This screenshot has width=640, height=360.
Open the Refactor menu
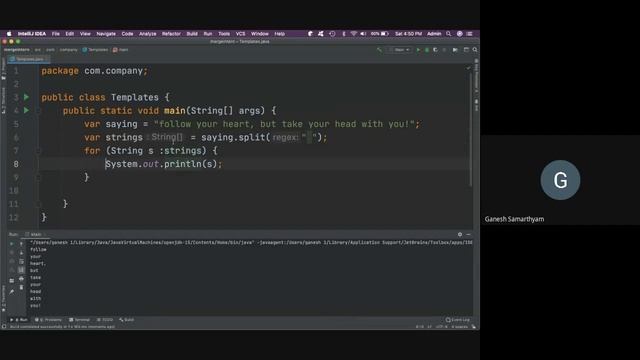[x=171, y=34]
